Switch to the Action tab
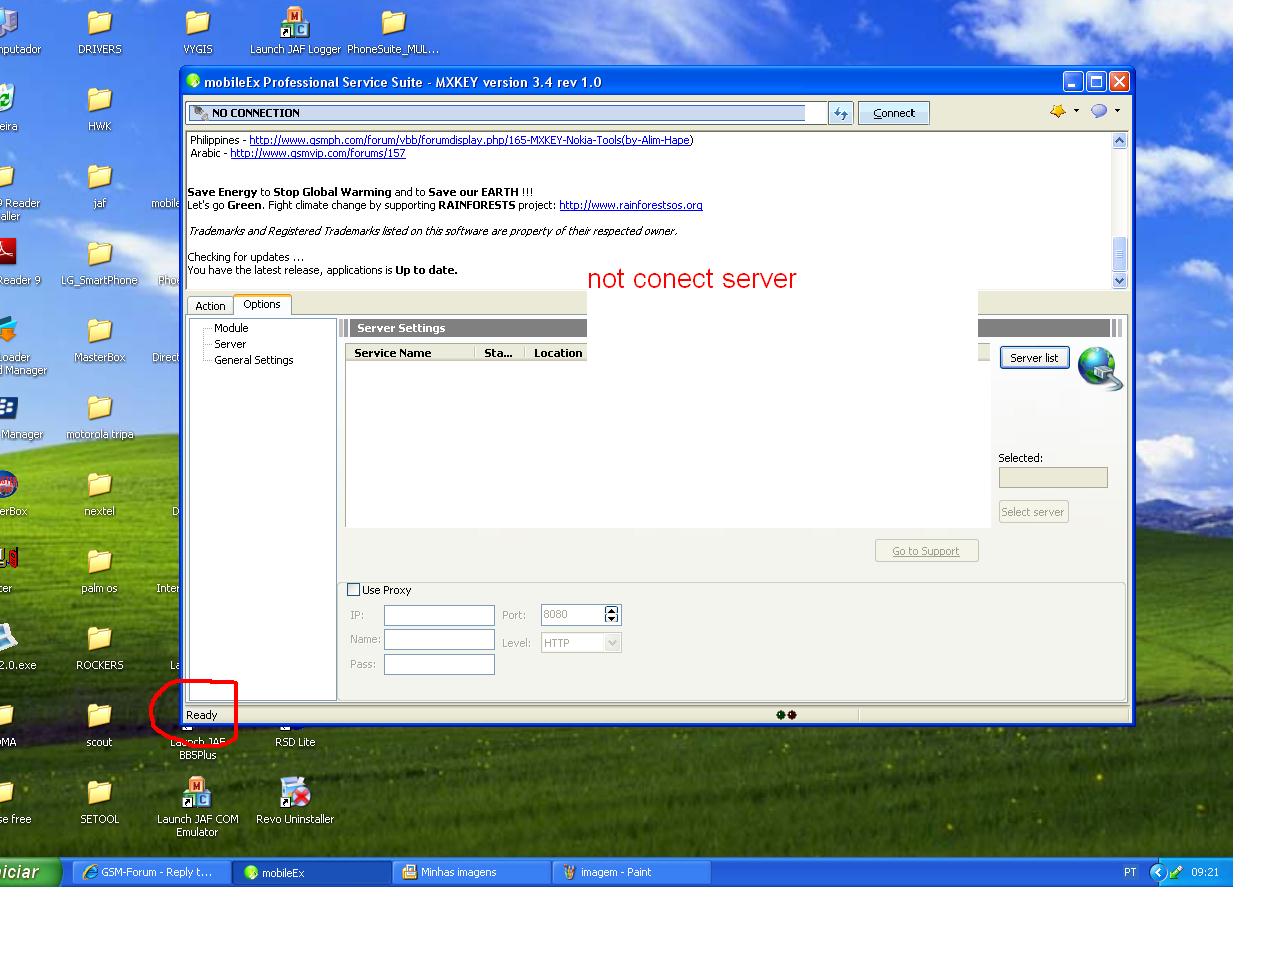The height and width of the screenshot is (960, 1280). coord(210,306)
